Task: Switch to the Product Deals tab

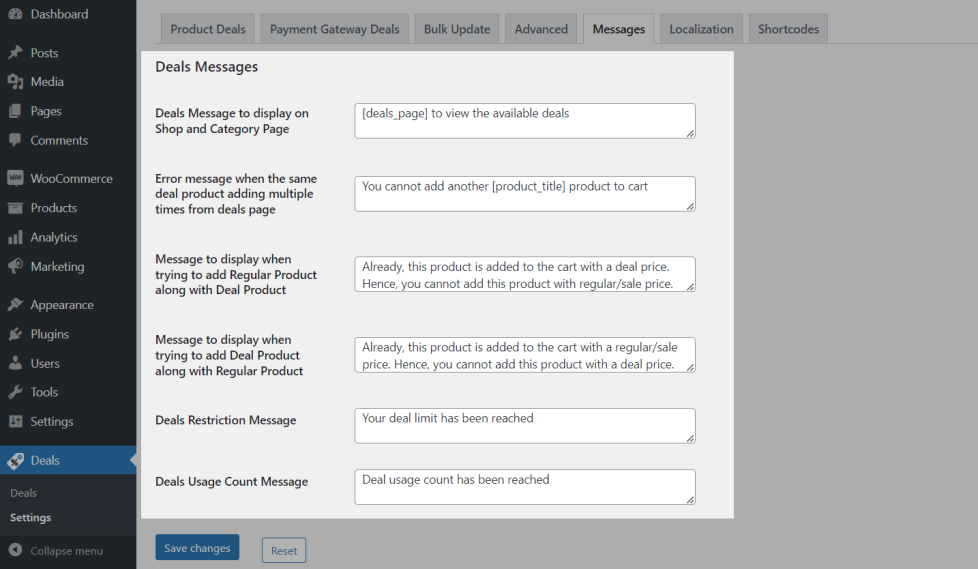Action: point(208,29)
